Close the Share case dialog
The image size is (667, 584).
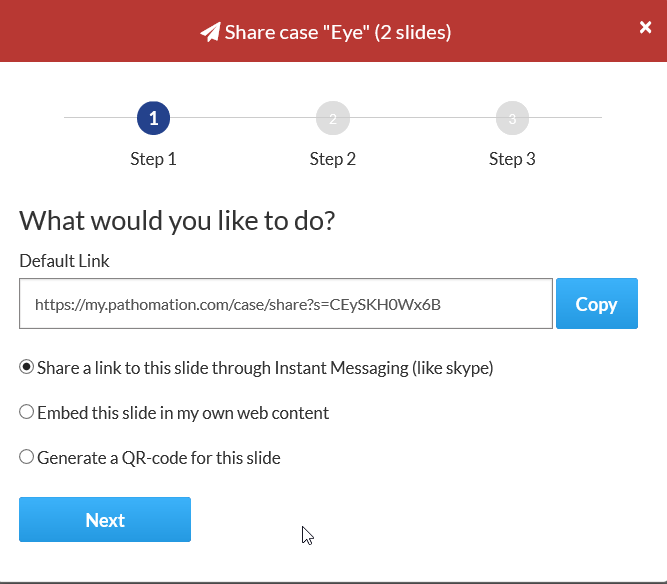tap(646, 28)
